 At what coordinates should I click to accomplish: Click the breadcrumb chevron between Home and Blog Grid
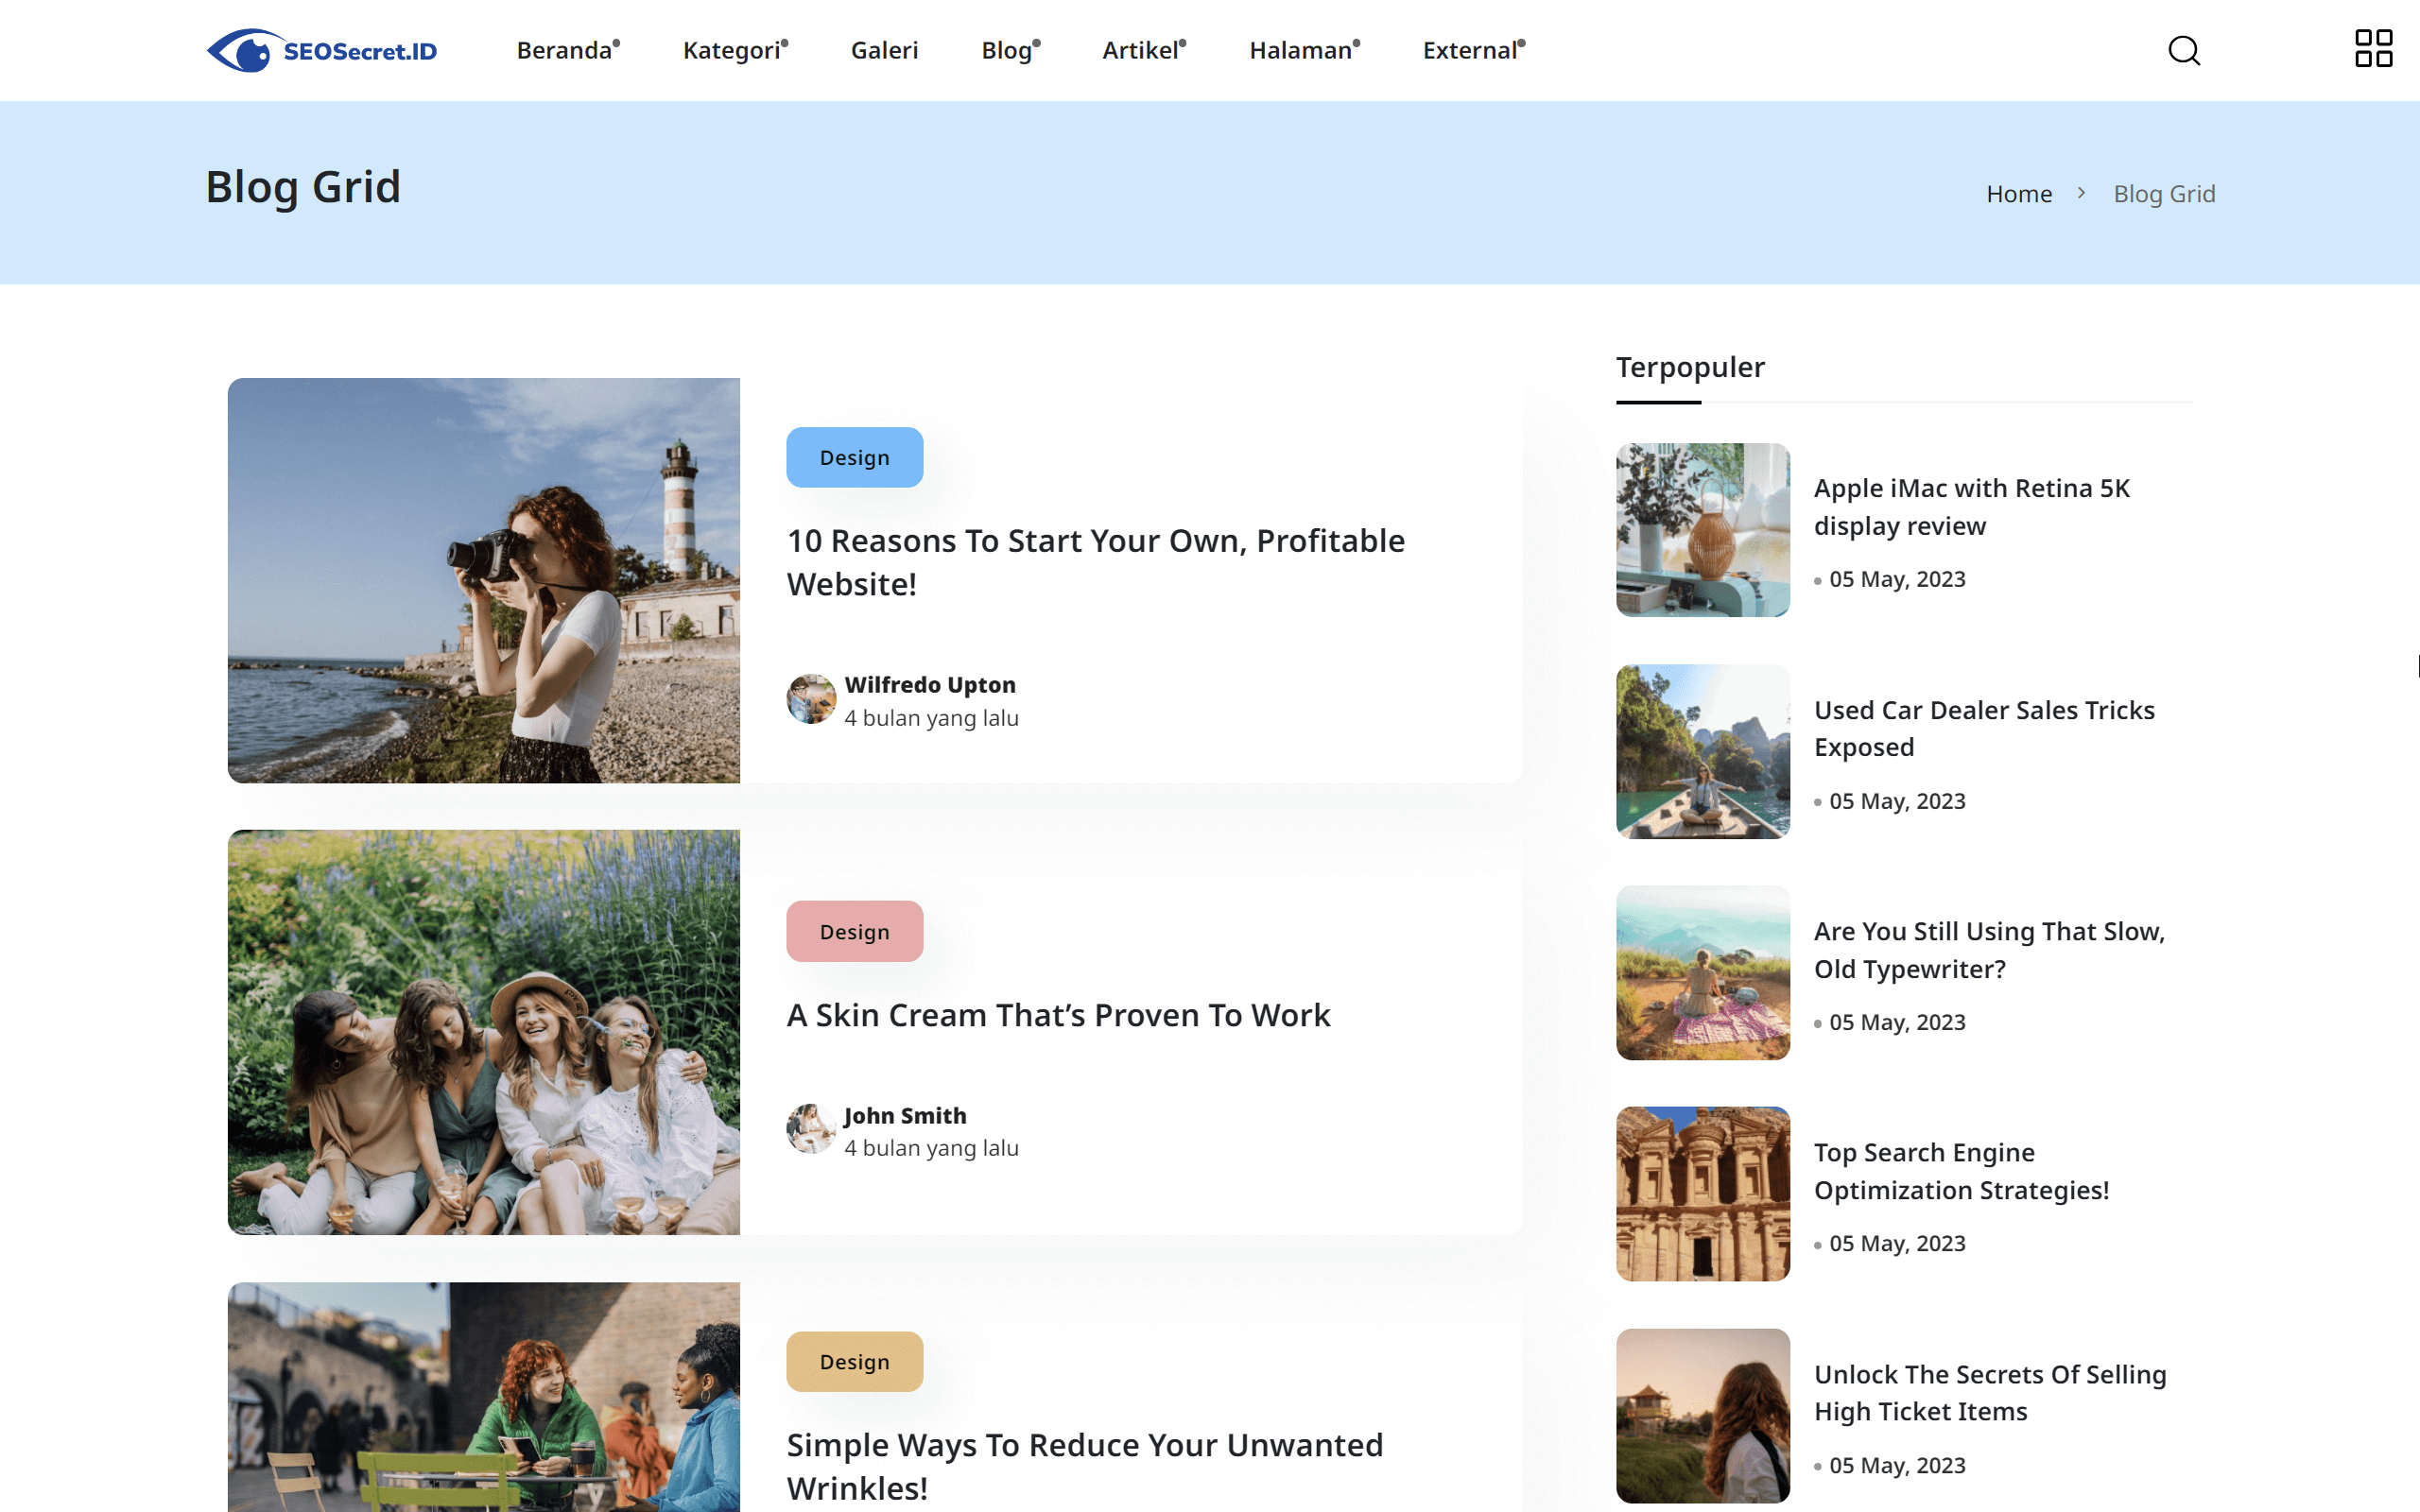point(2082,192)
